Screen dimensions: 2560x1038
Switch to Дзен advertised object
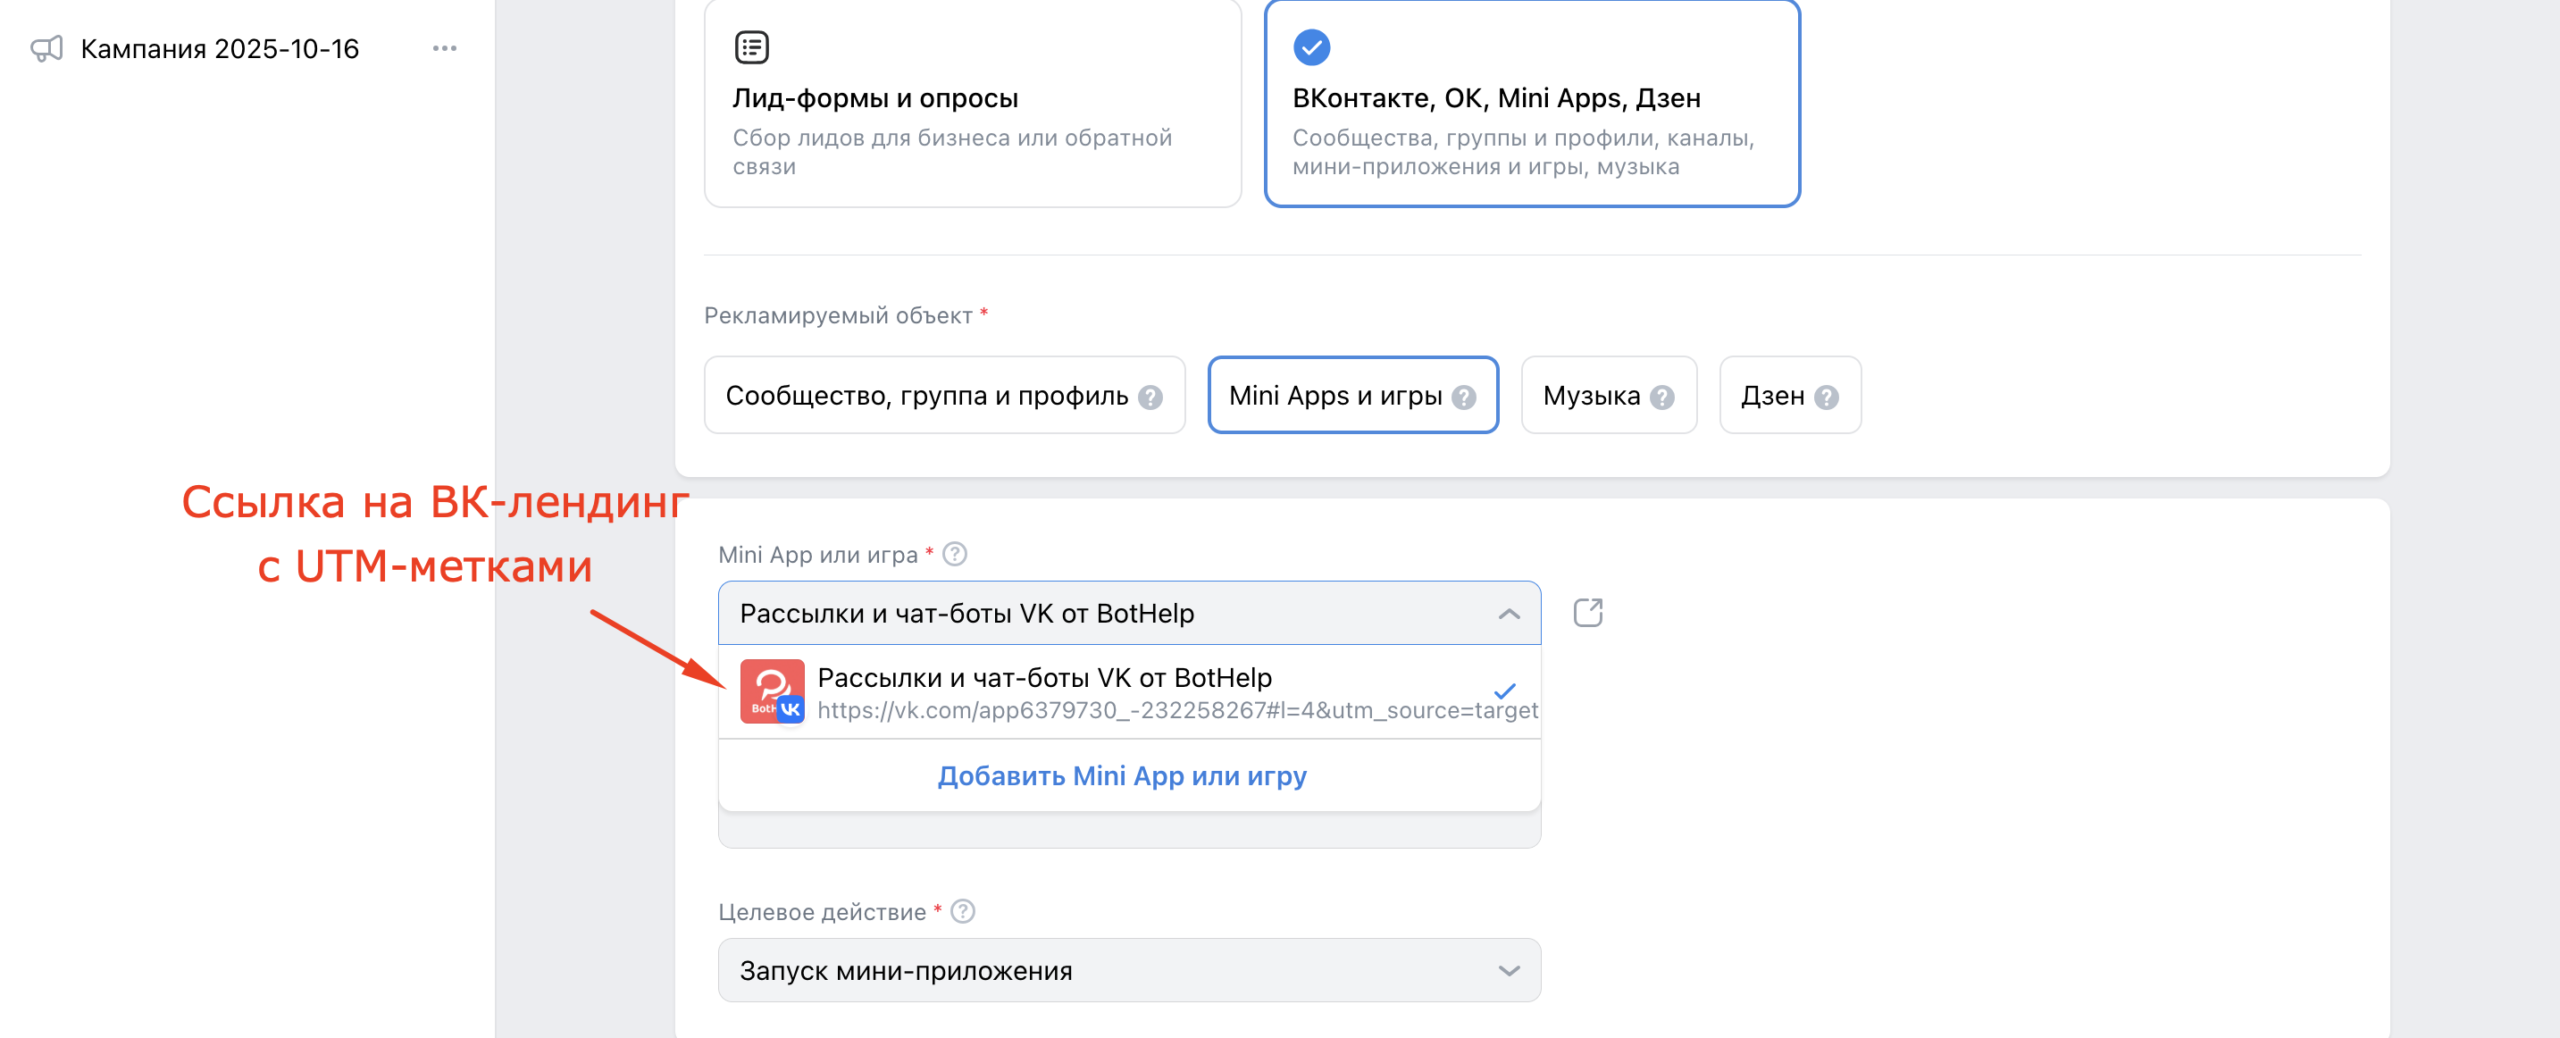pos(1772,396)
